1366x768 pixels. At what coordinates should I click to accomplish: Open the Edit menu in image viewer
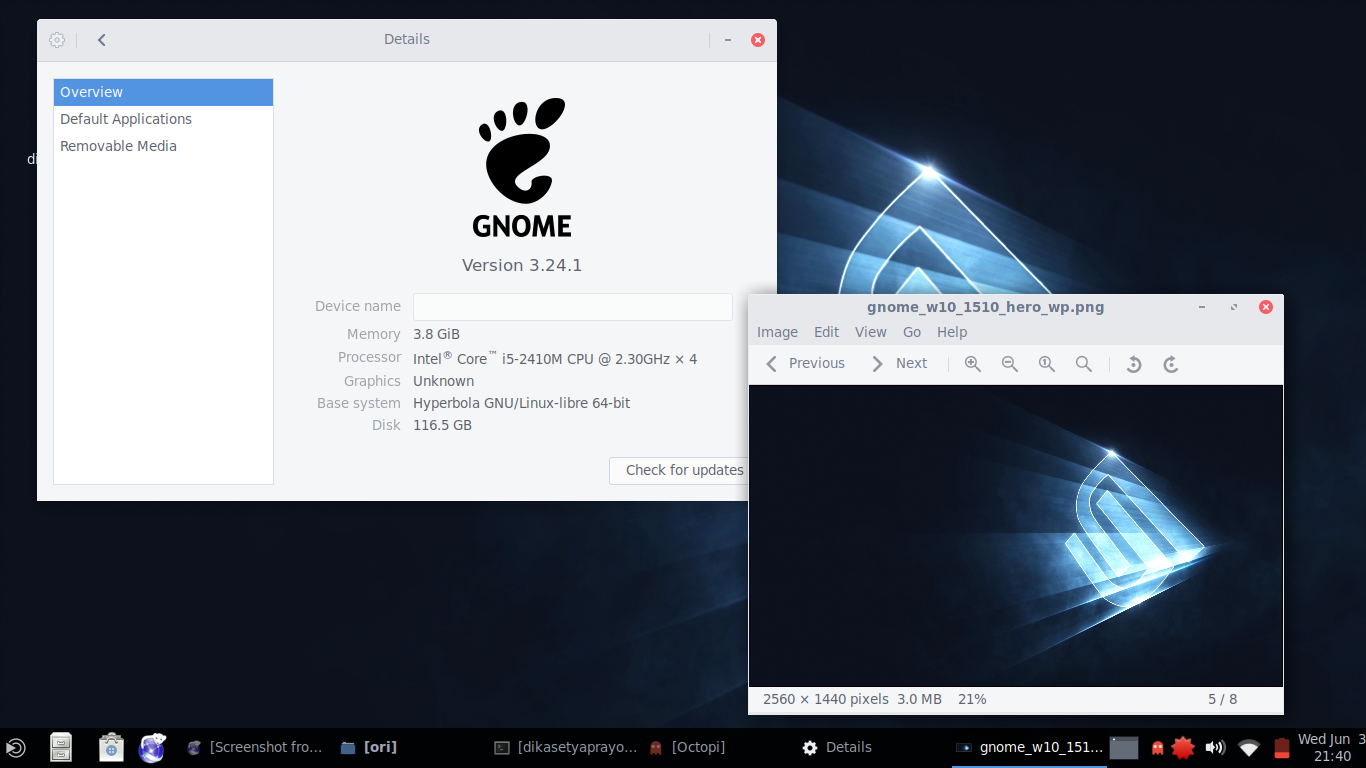(x=826, y=332)
